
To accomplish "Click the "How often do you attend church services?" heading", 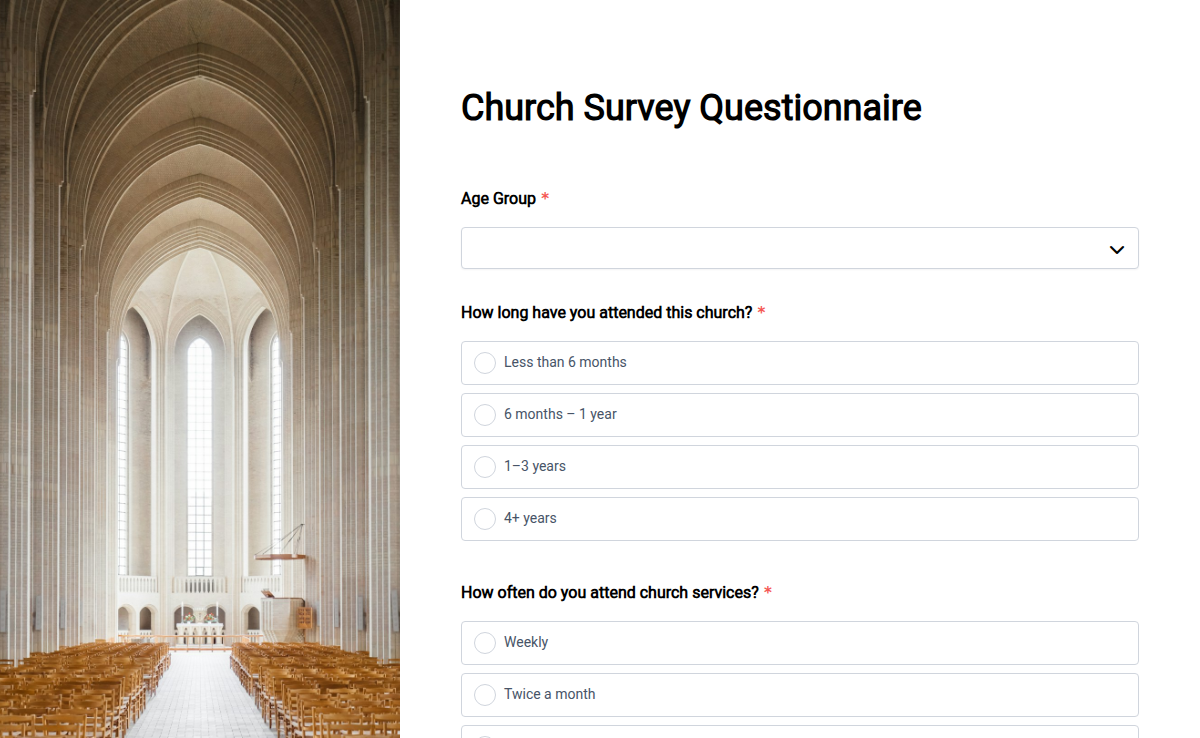I will pyautogui.click(x=609, y=592).
